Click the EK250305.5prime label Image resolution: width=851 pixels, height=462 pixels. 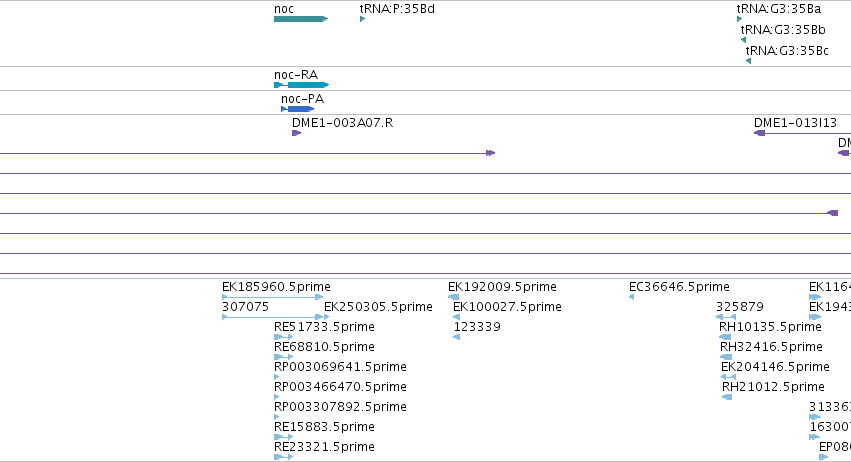pos(378,307)
